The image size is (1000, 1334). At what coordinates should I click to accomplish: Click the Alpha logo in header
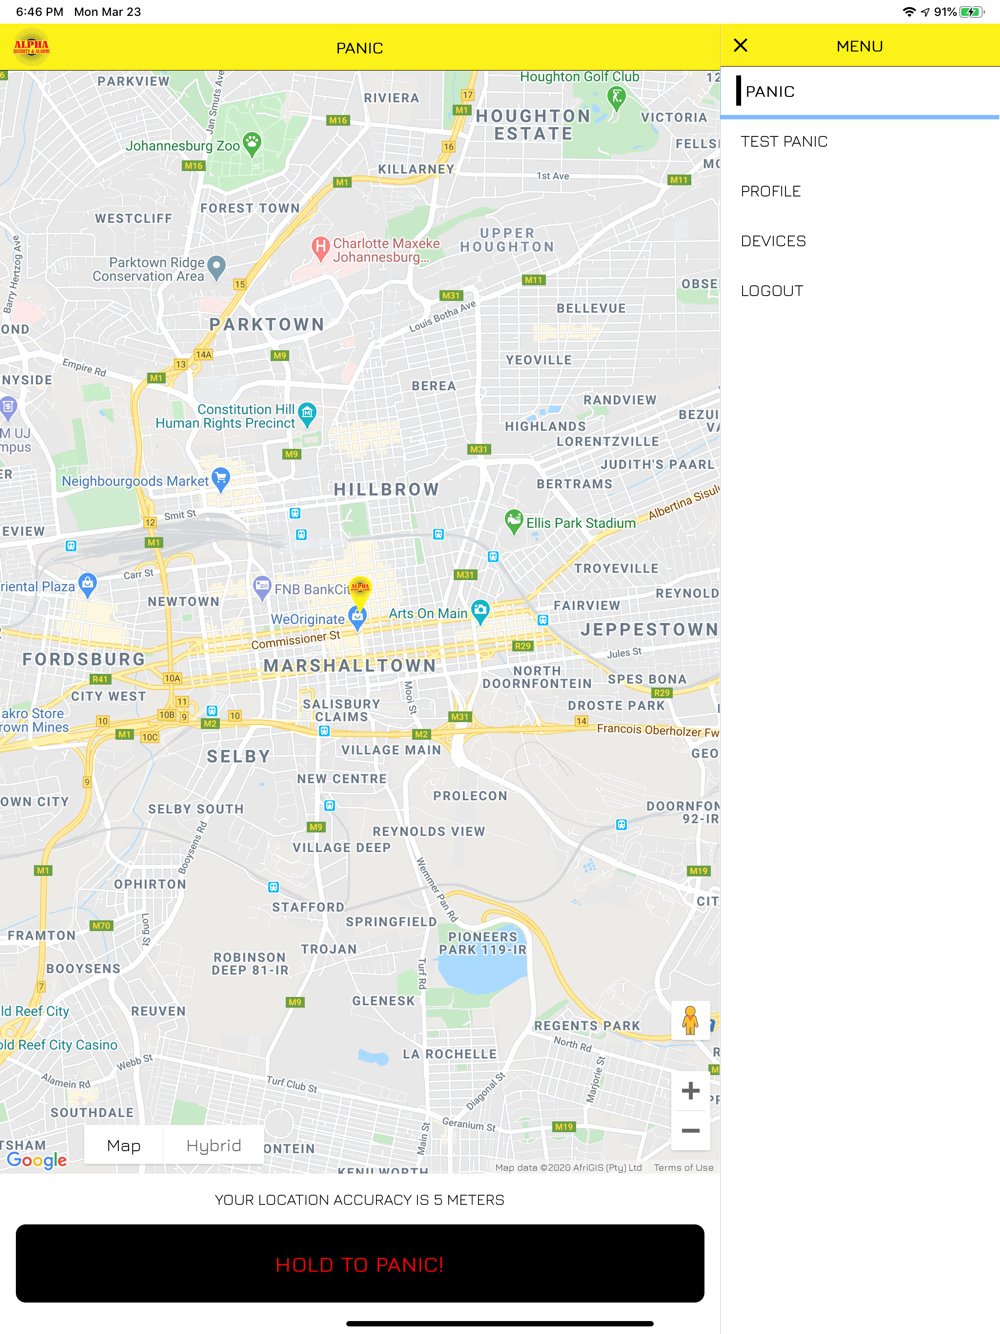point(31,47)
